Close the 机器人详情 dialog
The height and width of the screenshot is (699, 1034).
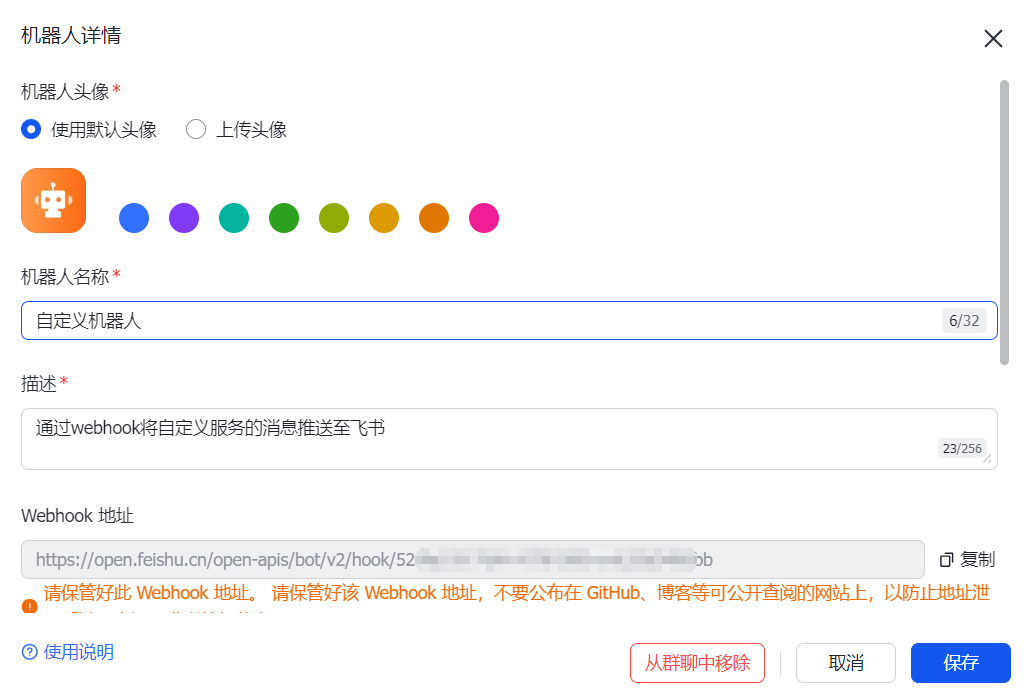[x=992, y=39]
